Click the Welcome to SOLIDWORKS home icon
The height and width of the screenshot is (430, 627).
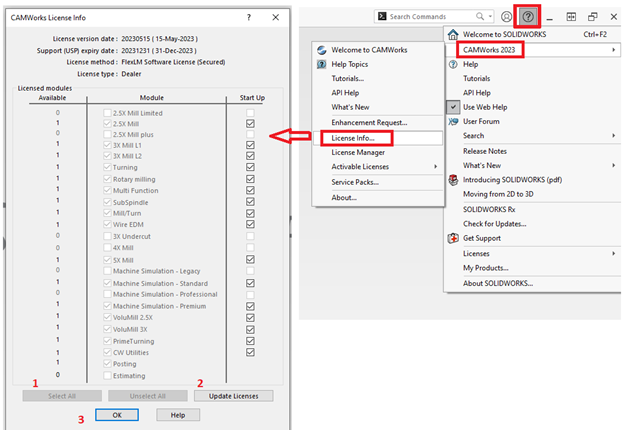point(453,34)
